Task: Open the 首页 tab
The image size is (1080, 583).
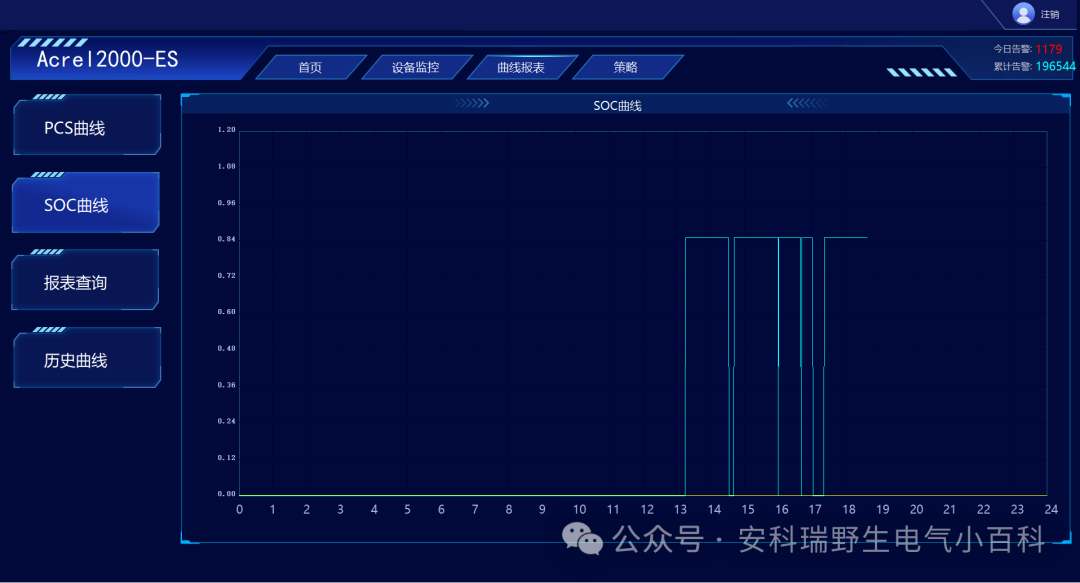Action: point(310,68)
